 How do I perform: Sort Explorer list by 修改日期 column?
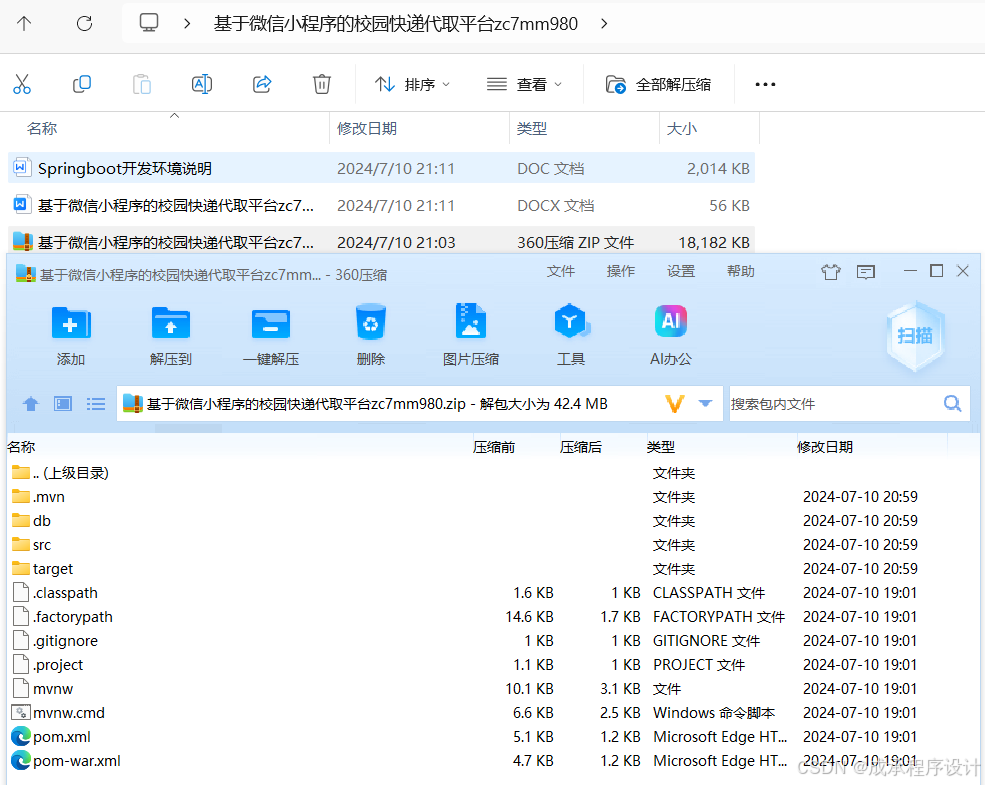367,129
